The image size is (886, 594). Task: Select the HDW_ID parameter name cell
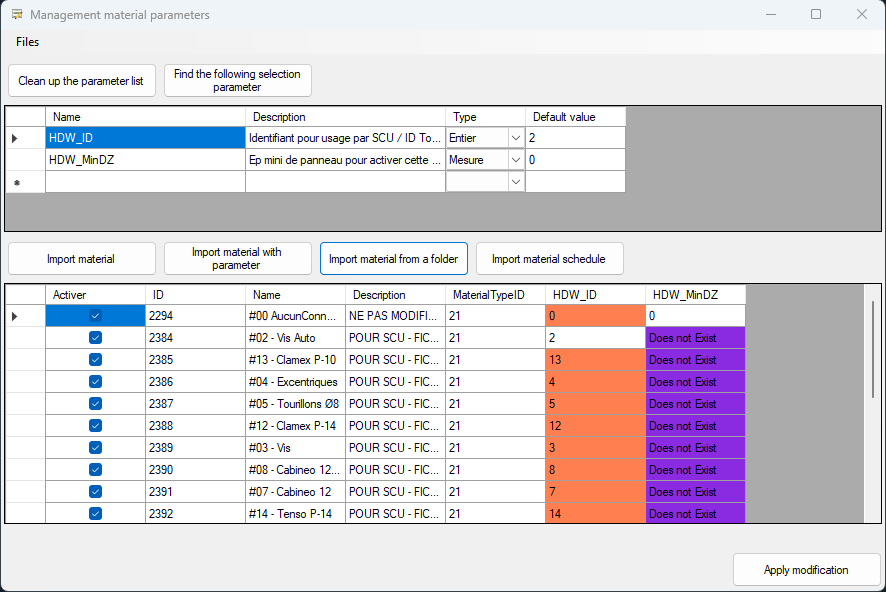[x=145, y=138]
